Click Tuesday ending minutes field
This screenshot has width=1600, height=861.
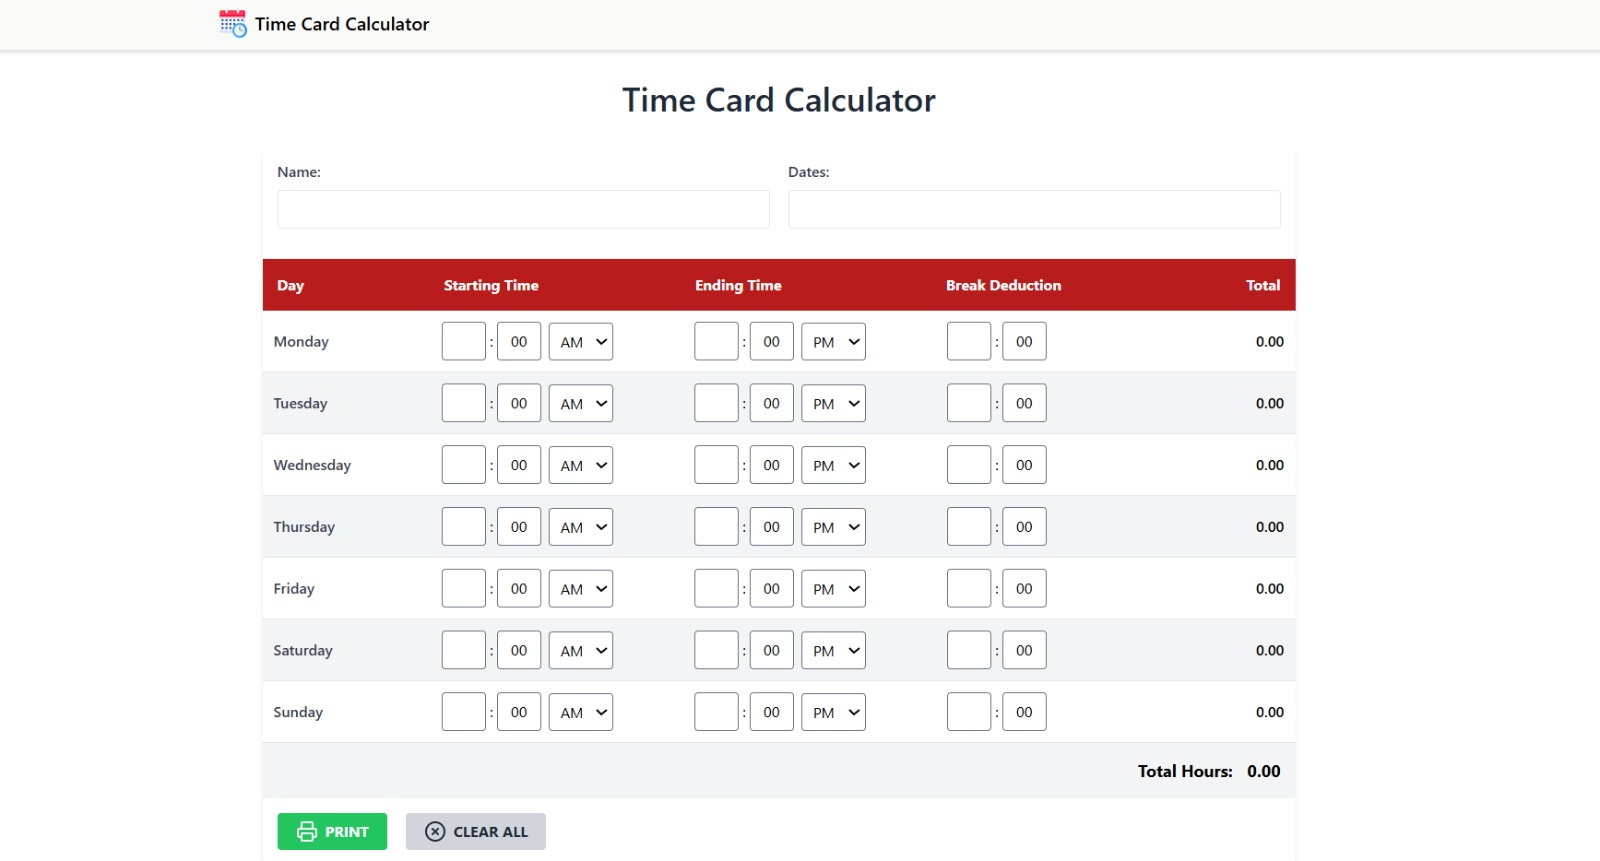point(772,404)
